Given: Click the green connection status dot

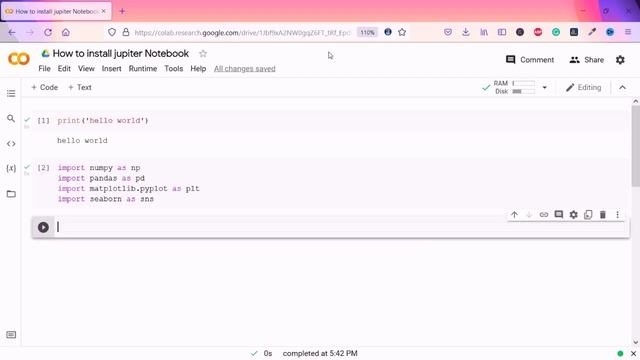Looking at the screenshot, I should coord(620,353).
